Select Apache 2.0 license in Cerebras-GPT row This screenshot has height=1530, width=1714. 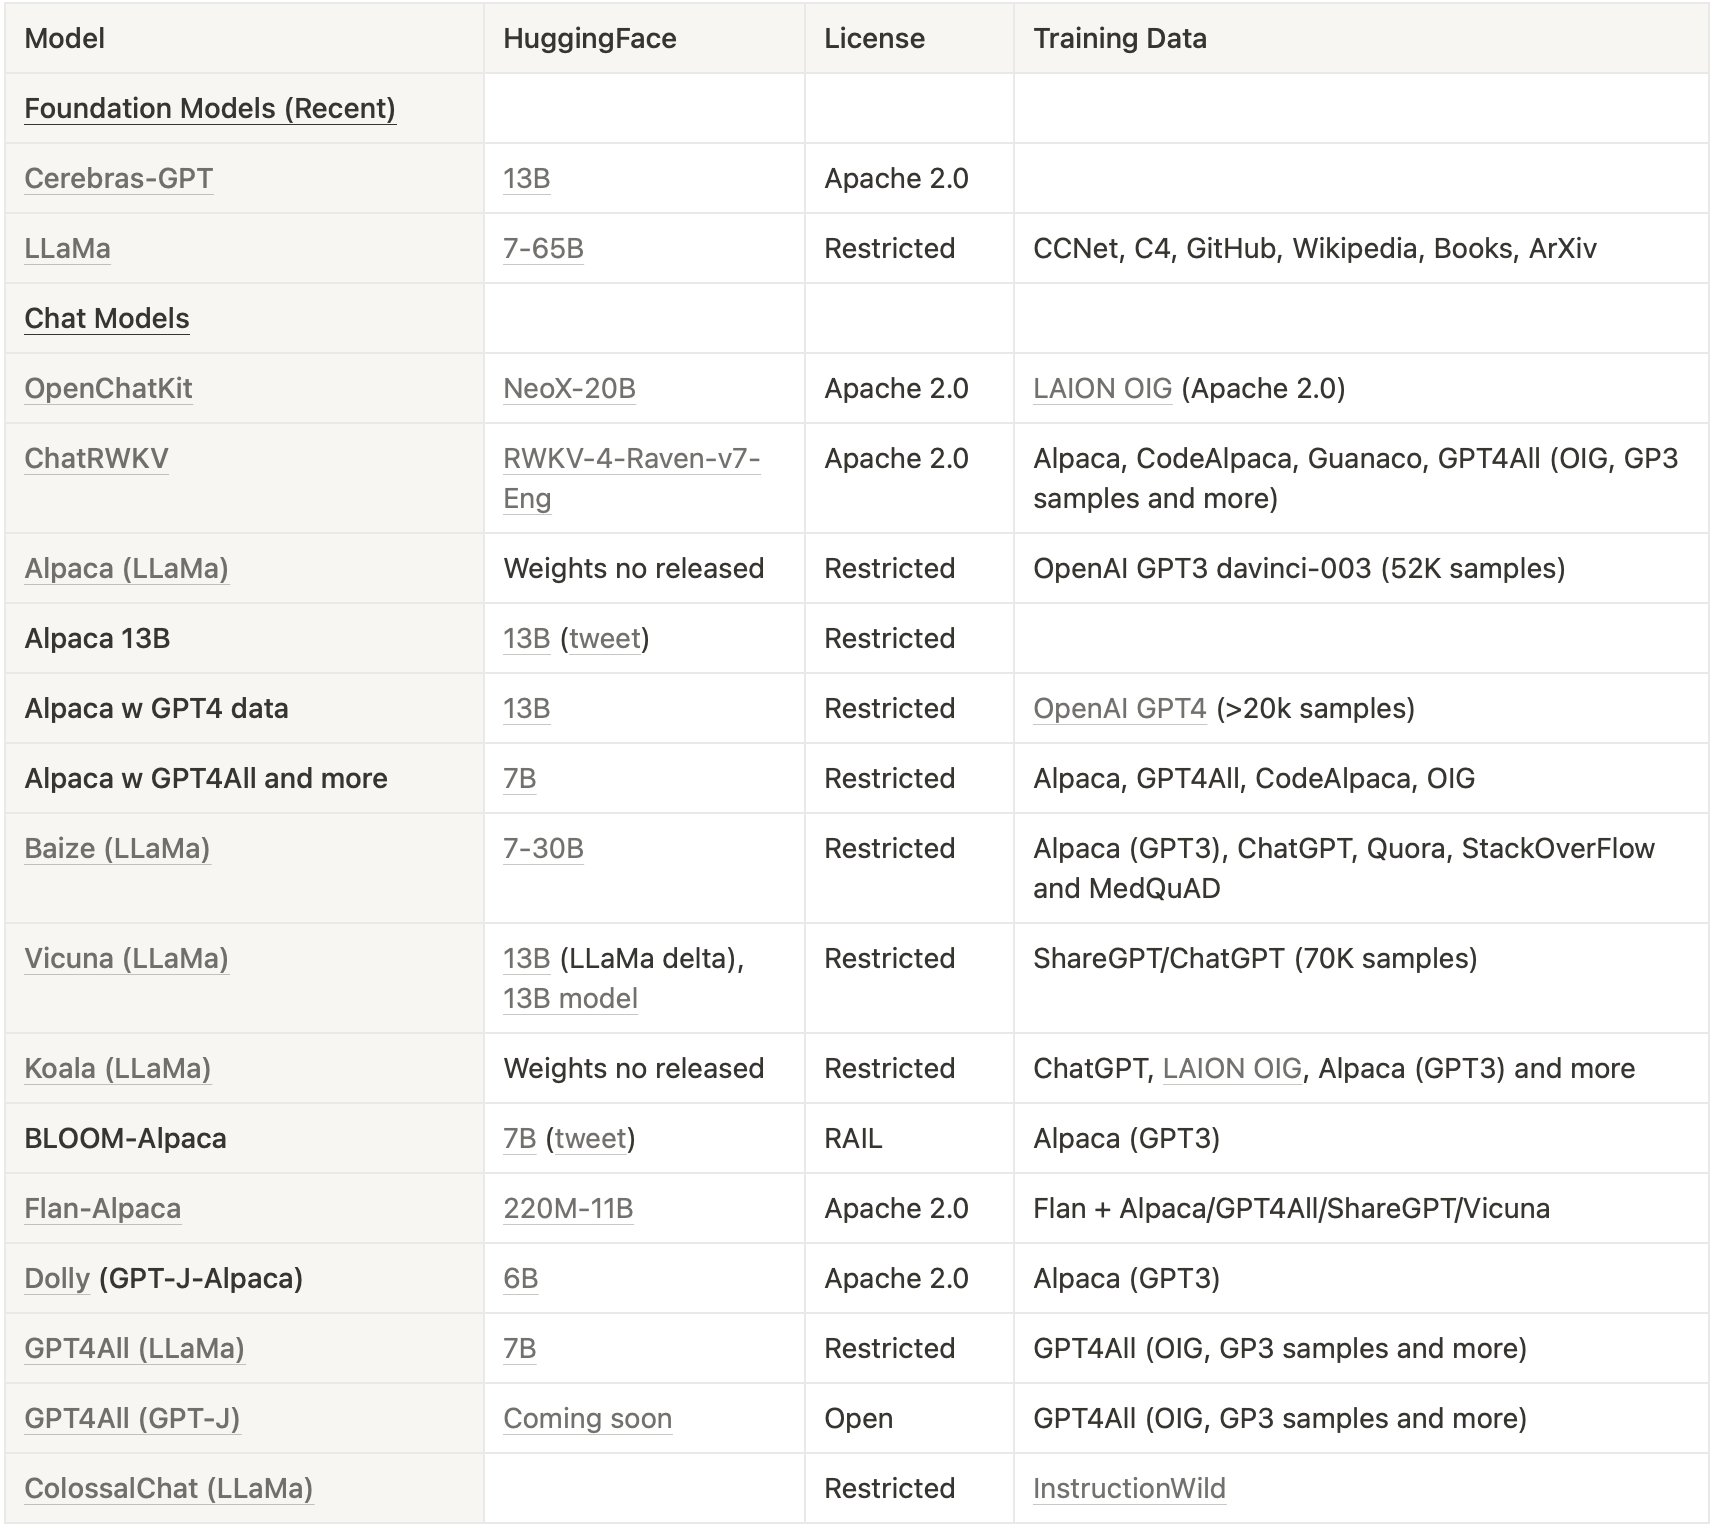[909, 178]
